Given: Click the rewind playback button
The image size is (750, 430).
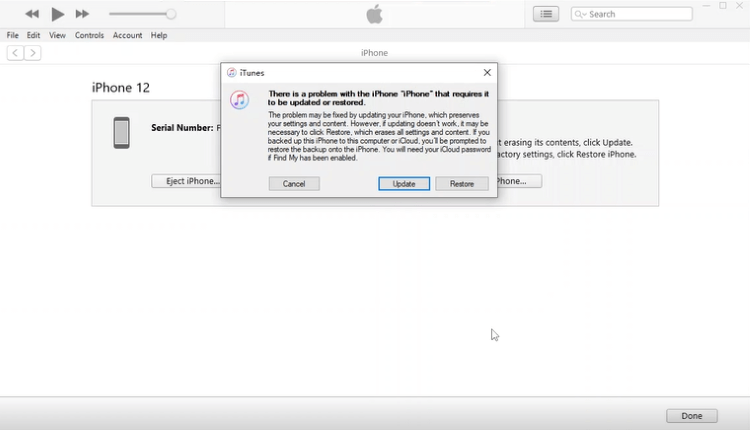Looking at the screenshot, I should [x=32, y=14].
